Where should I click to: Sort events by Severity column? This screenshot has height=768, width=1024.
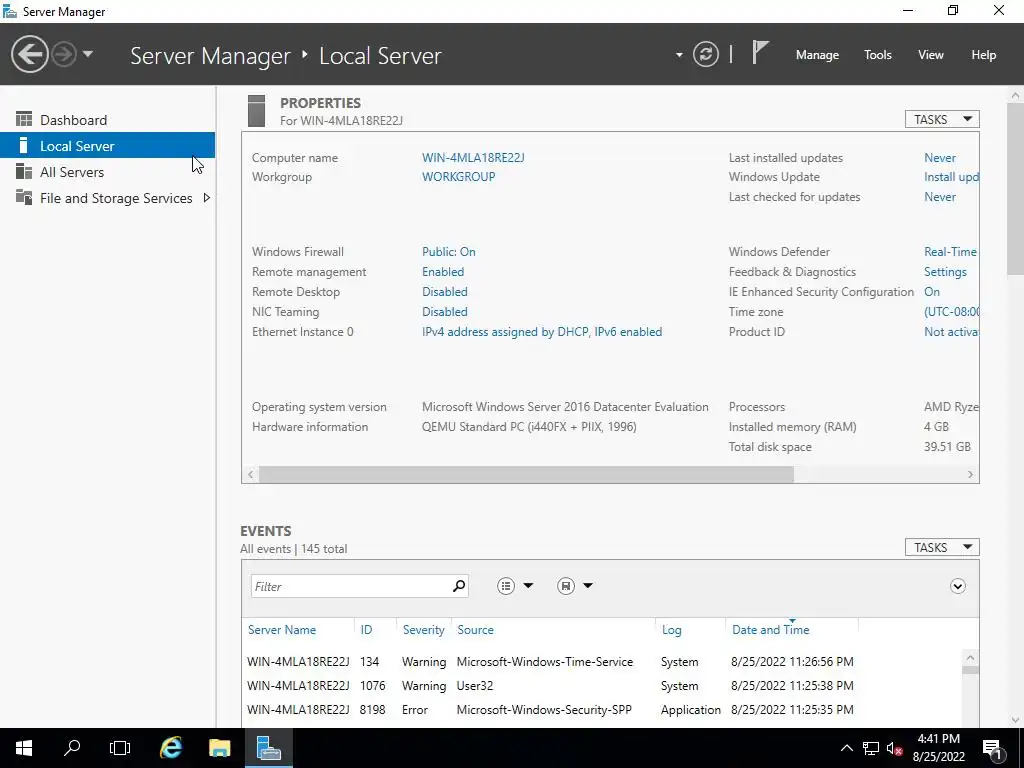point(423,630)
